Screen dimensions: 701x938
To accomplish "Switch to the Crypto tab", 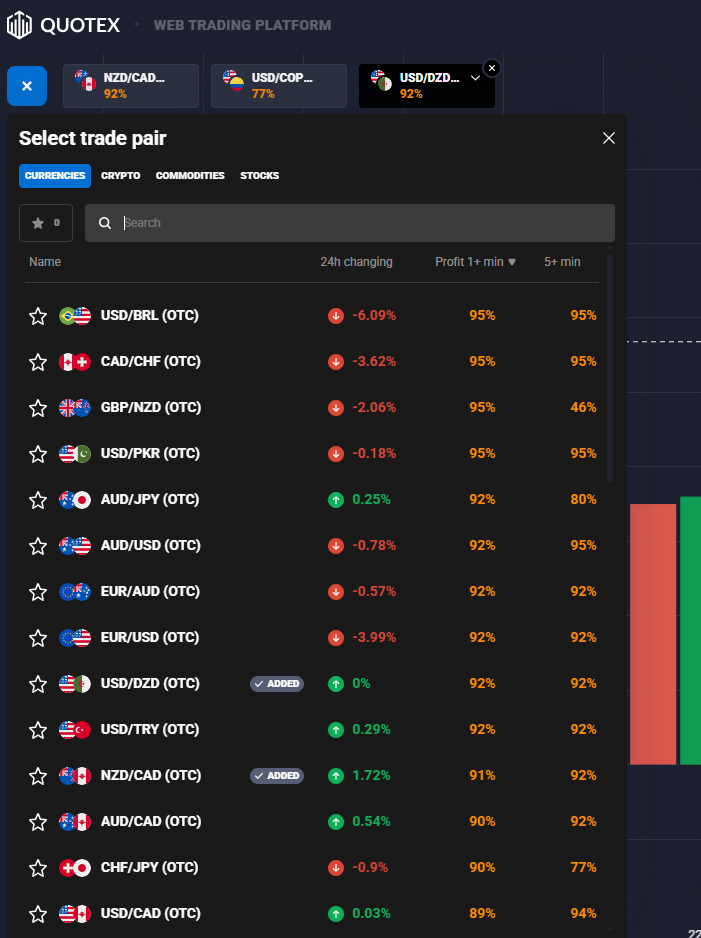I will click(121, 176).
